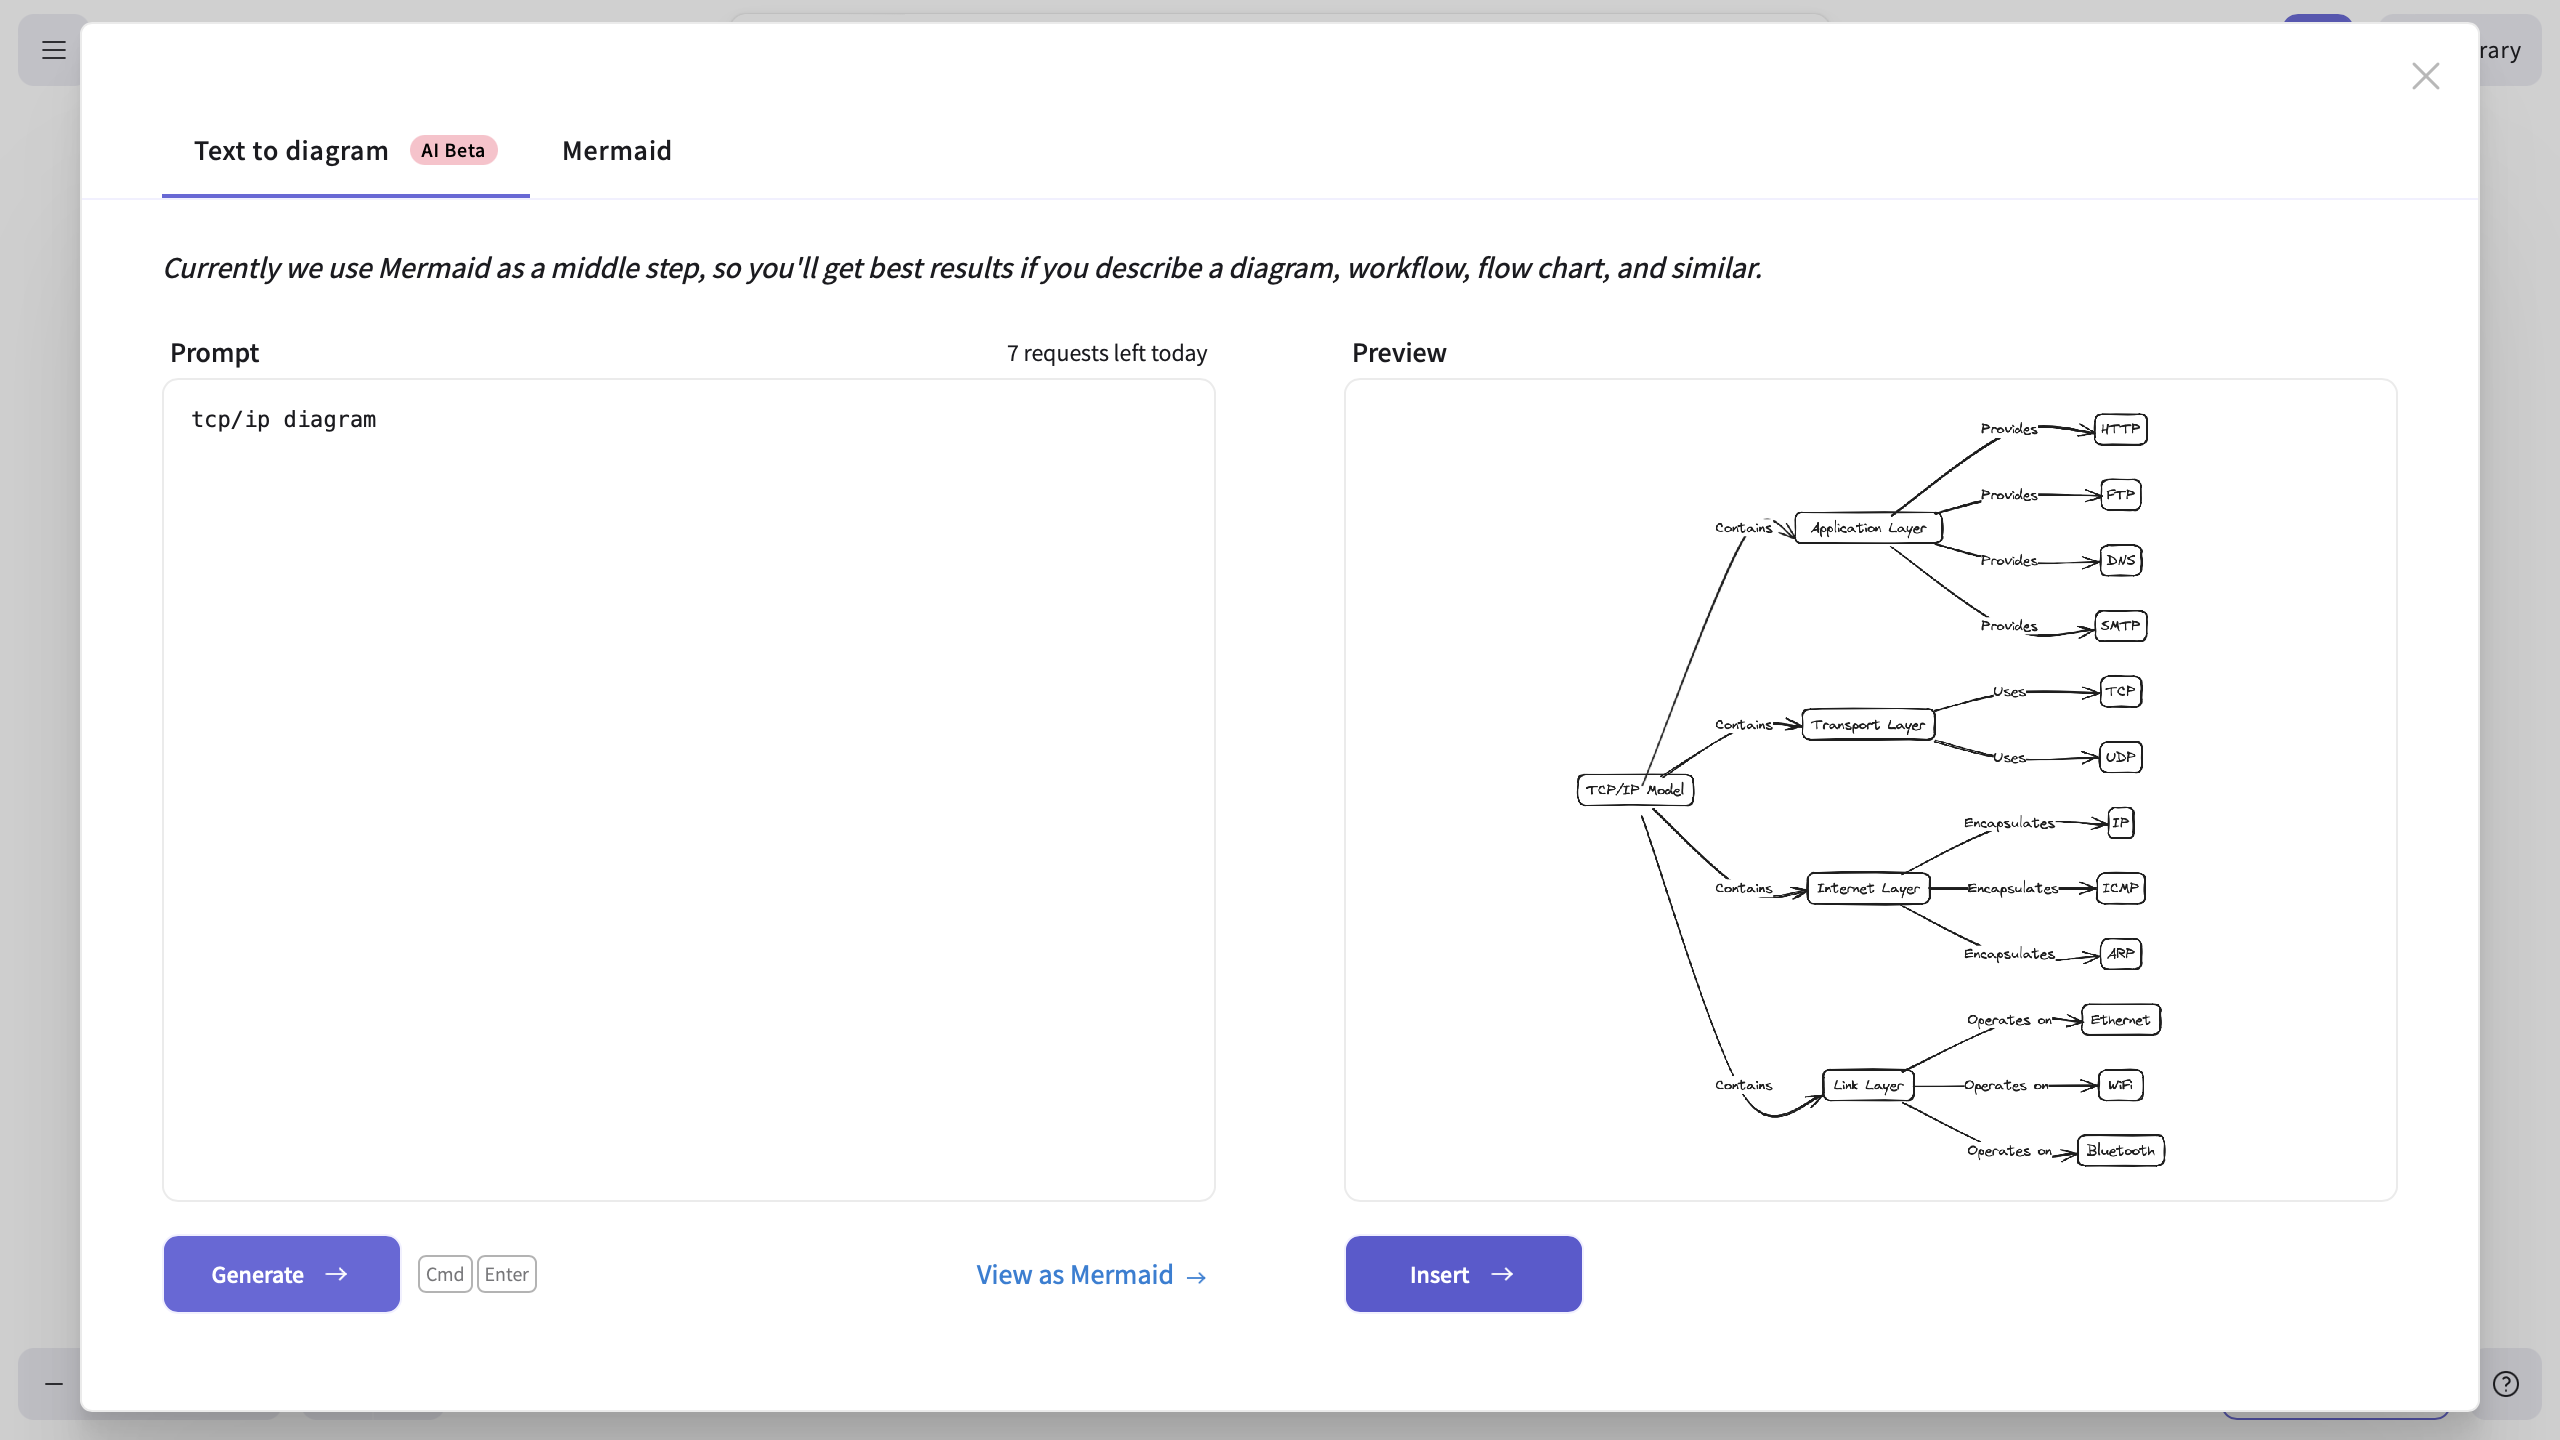Insert the generated diagram
The image size is (2560, 1440).
click(x=1462, y=1274)
